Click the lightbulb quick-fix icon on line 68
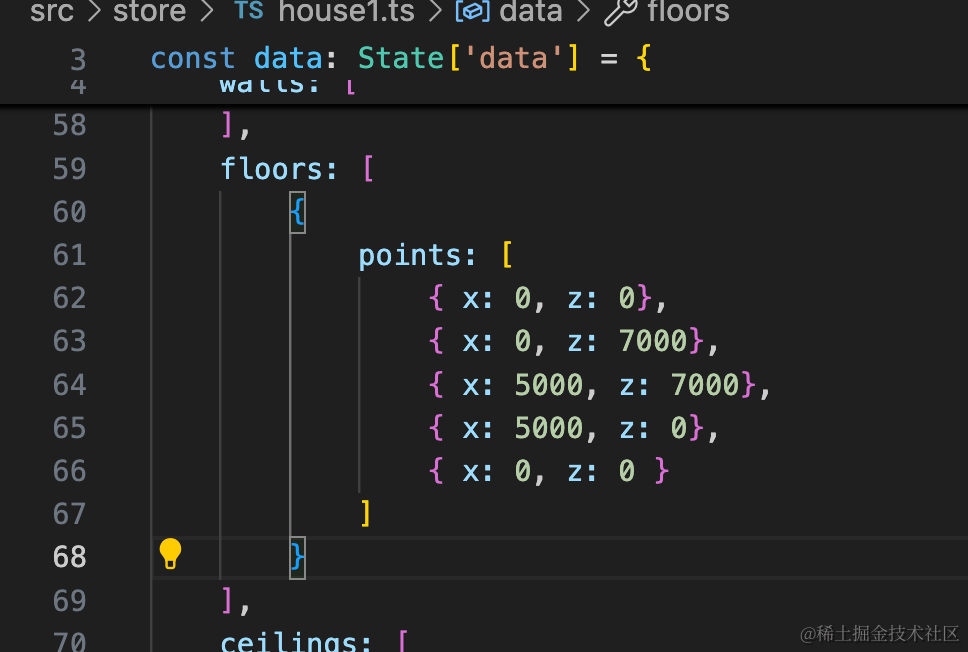Image resolution: width=968 pixels, height=652 pixels. pos(170,553)
